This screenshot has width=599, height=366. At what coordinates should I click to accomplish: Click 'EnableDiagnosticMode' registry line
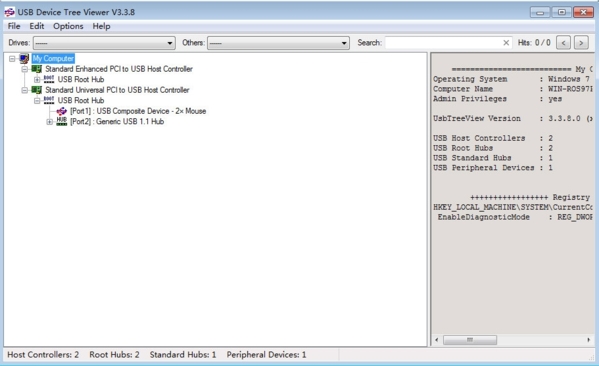(515, 217)
